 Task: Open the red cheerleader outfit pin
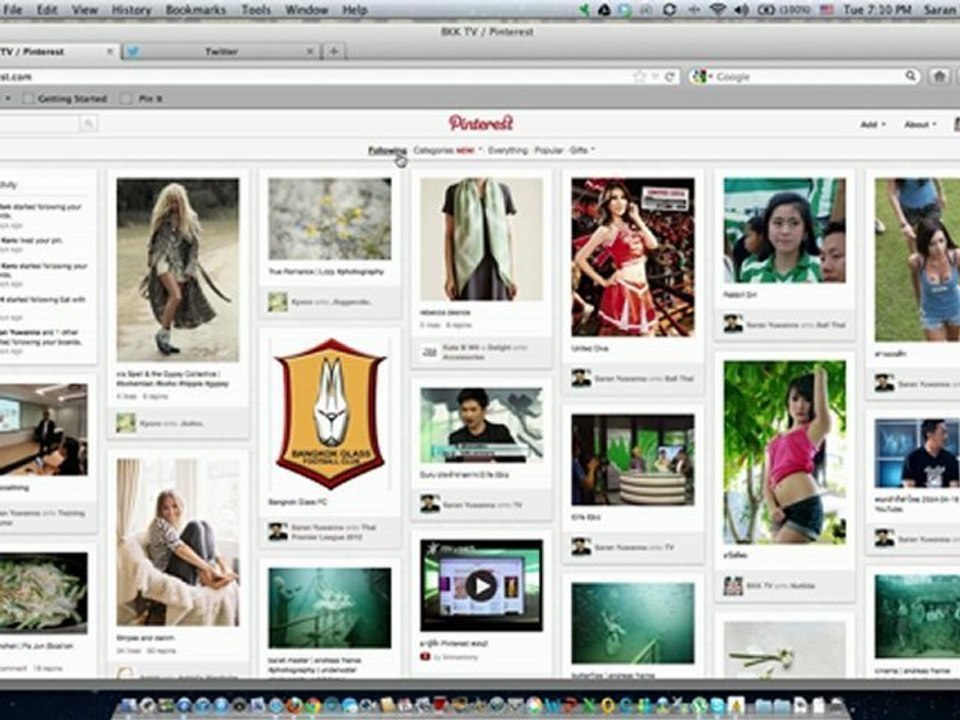633,257
